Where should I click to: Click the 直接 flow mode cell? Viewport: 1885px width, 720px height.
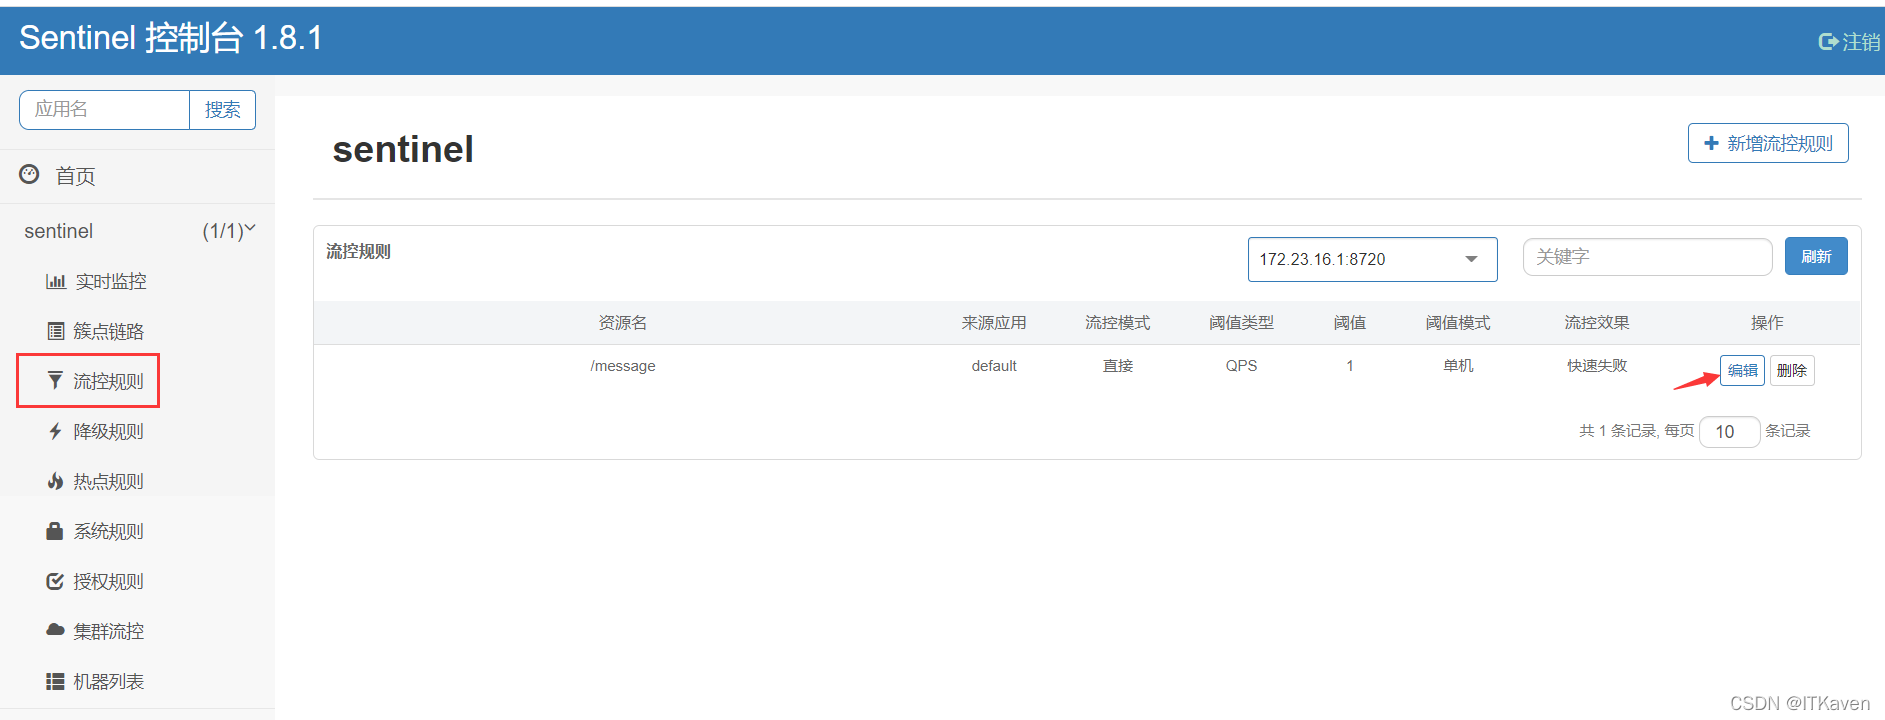[1118, 366]
